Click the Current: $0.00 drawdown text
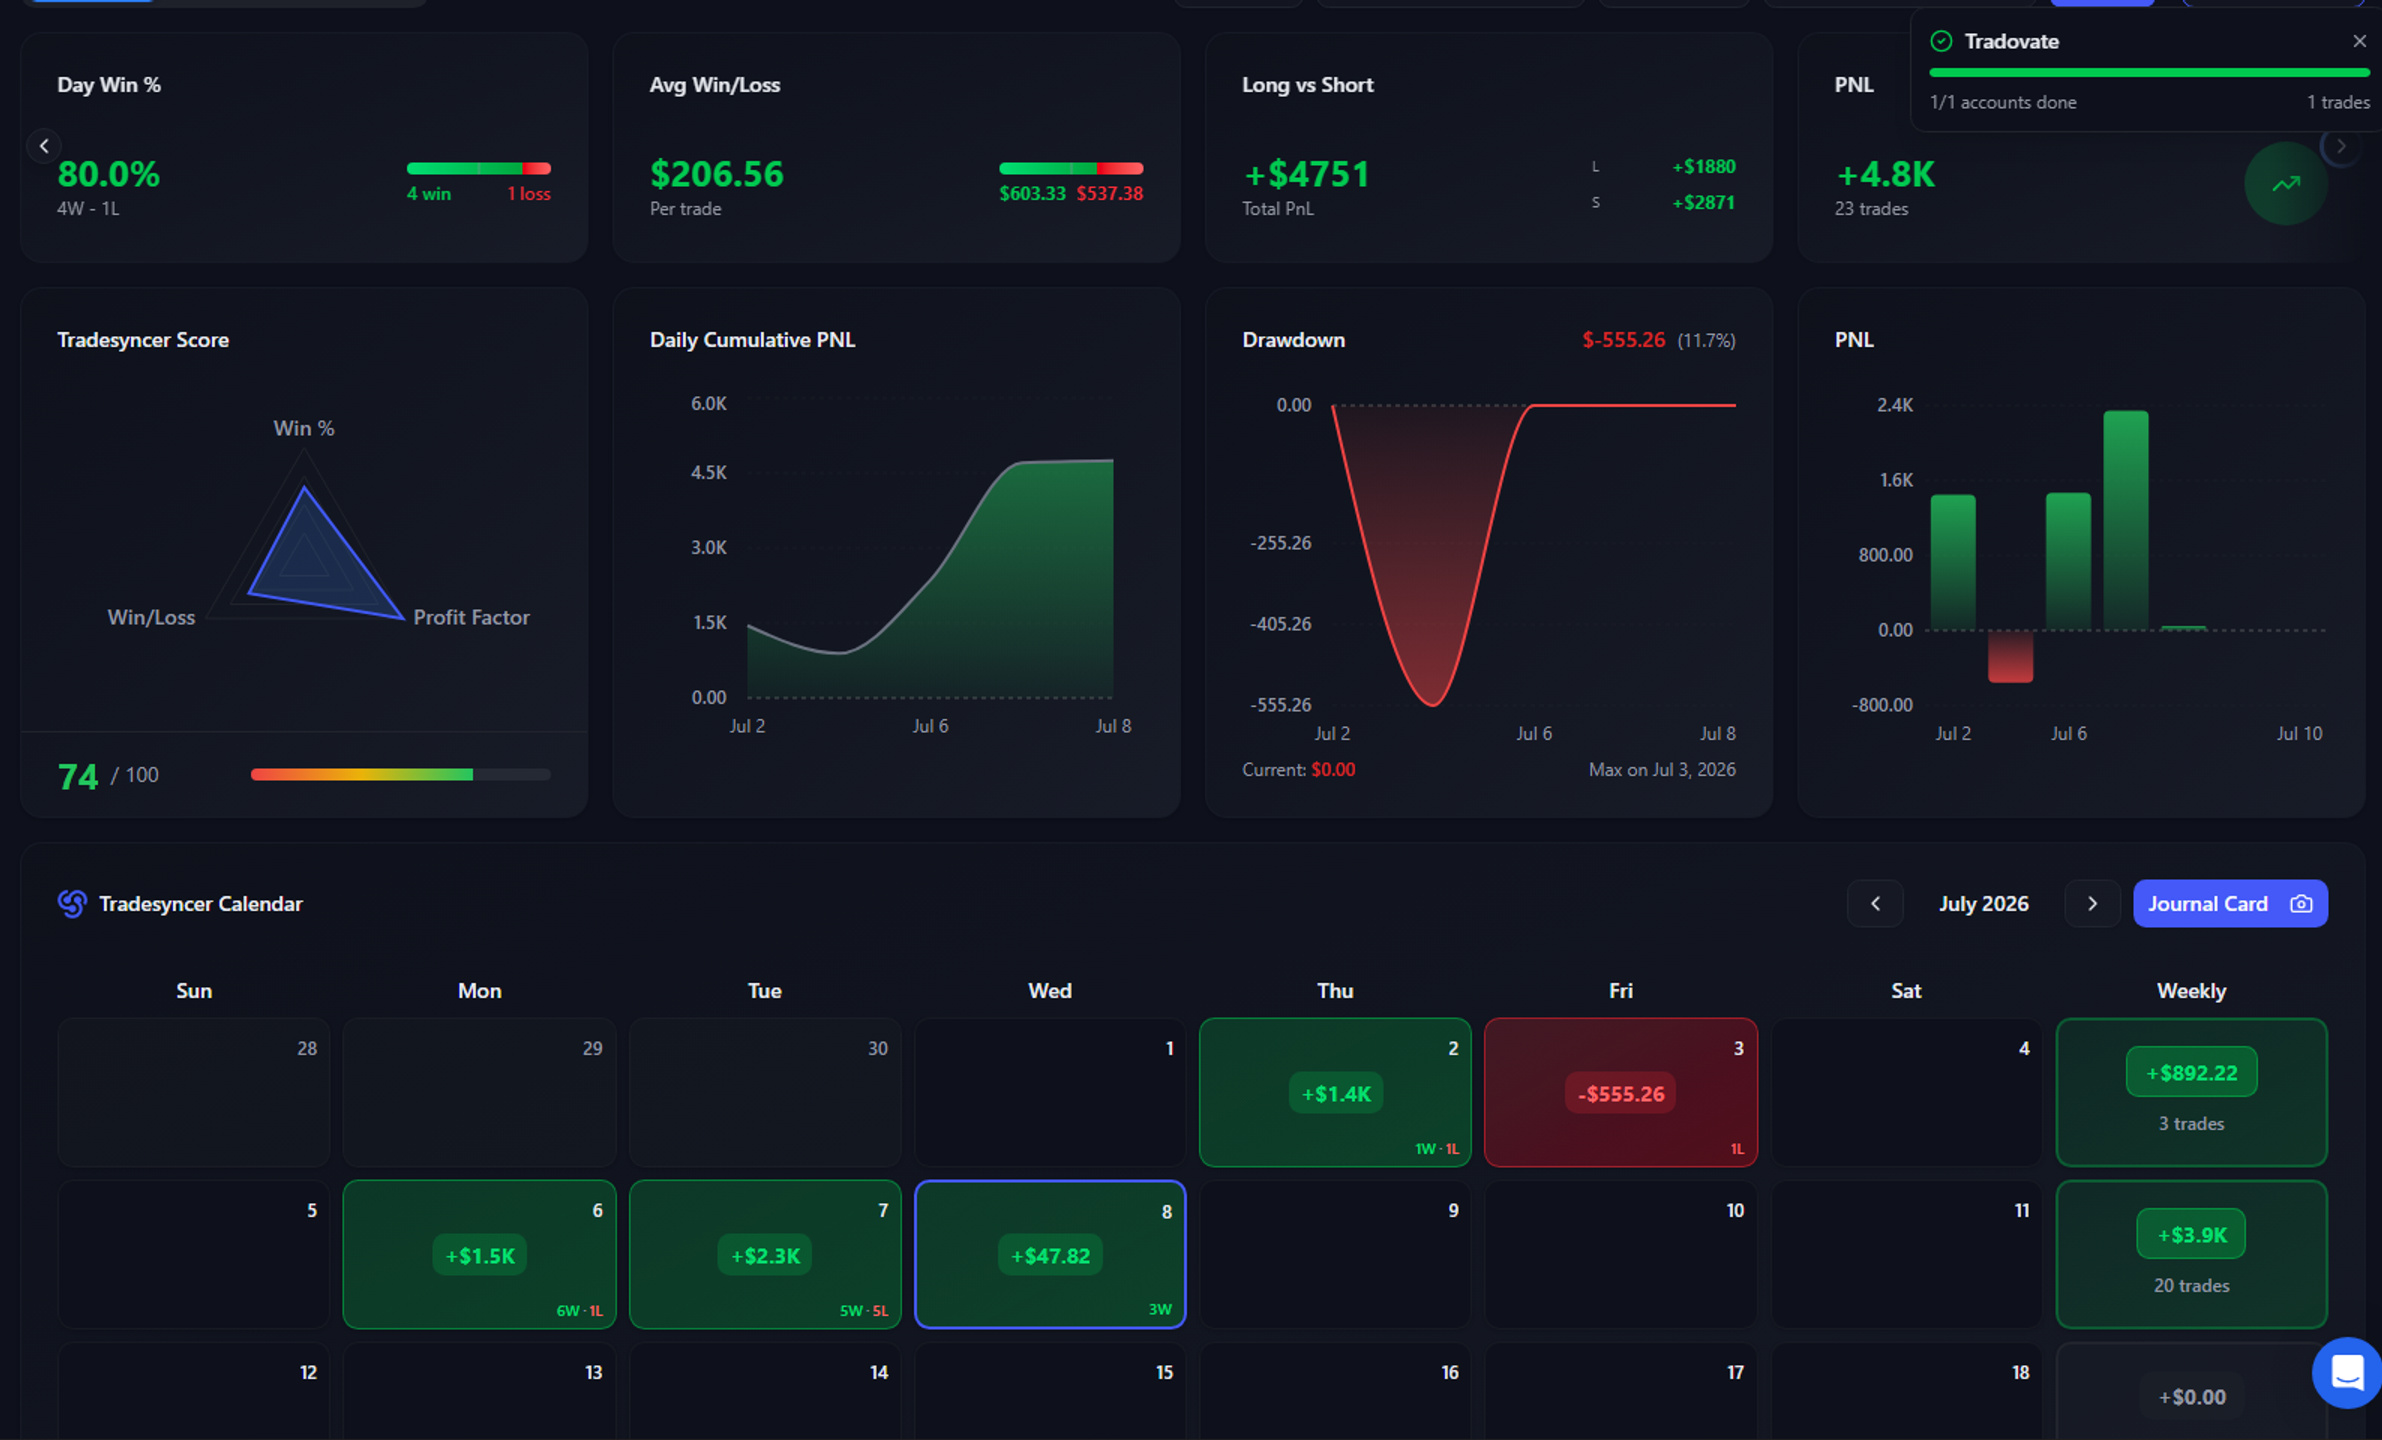The height and width of the screenshot is (1440, 2382). coord(1298,769)
